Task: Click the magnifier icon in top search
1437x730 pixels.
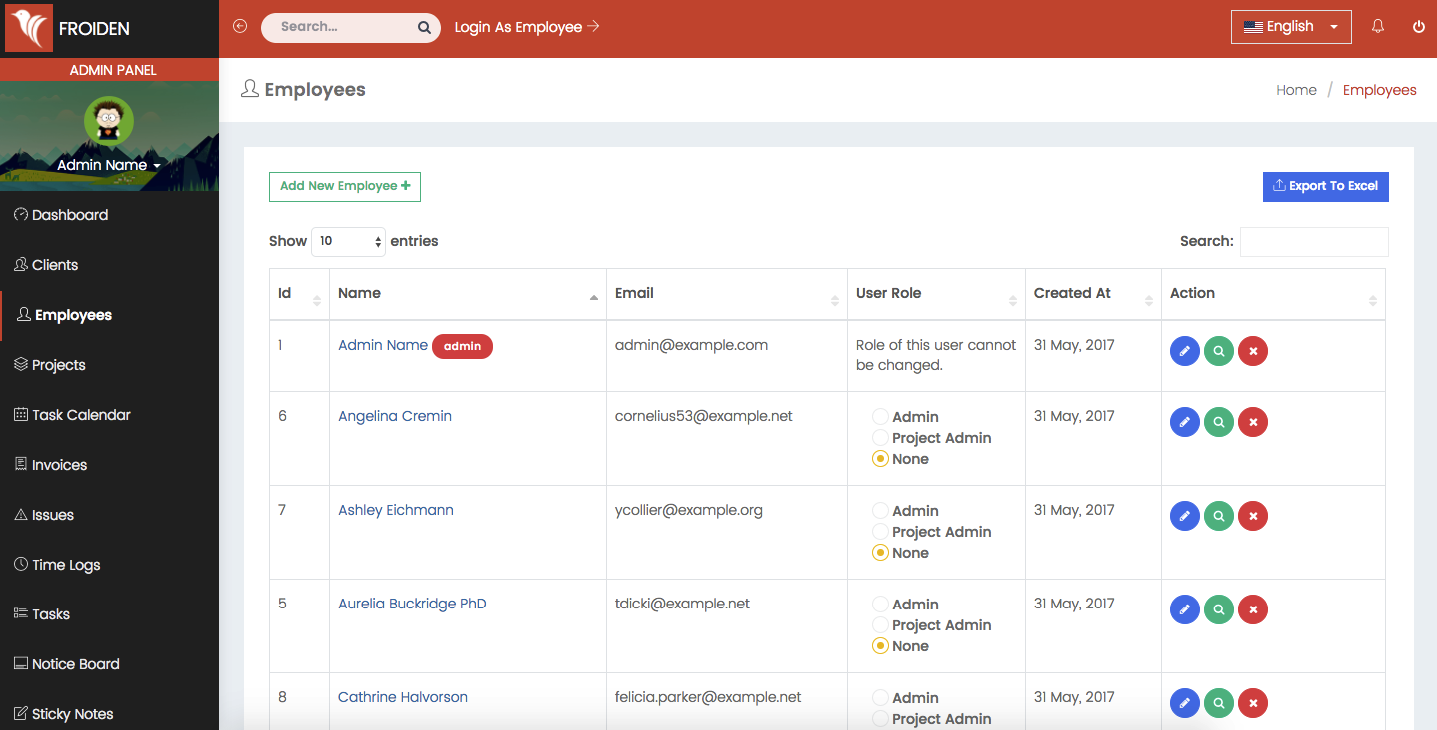Action: point(424,28)
